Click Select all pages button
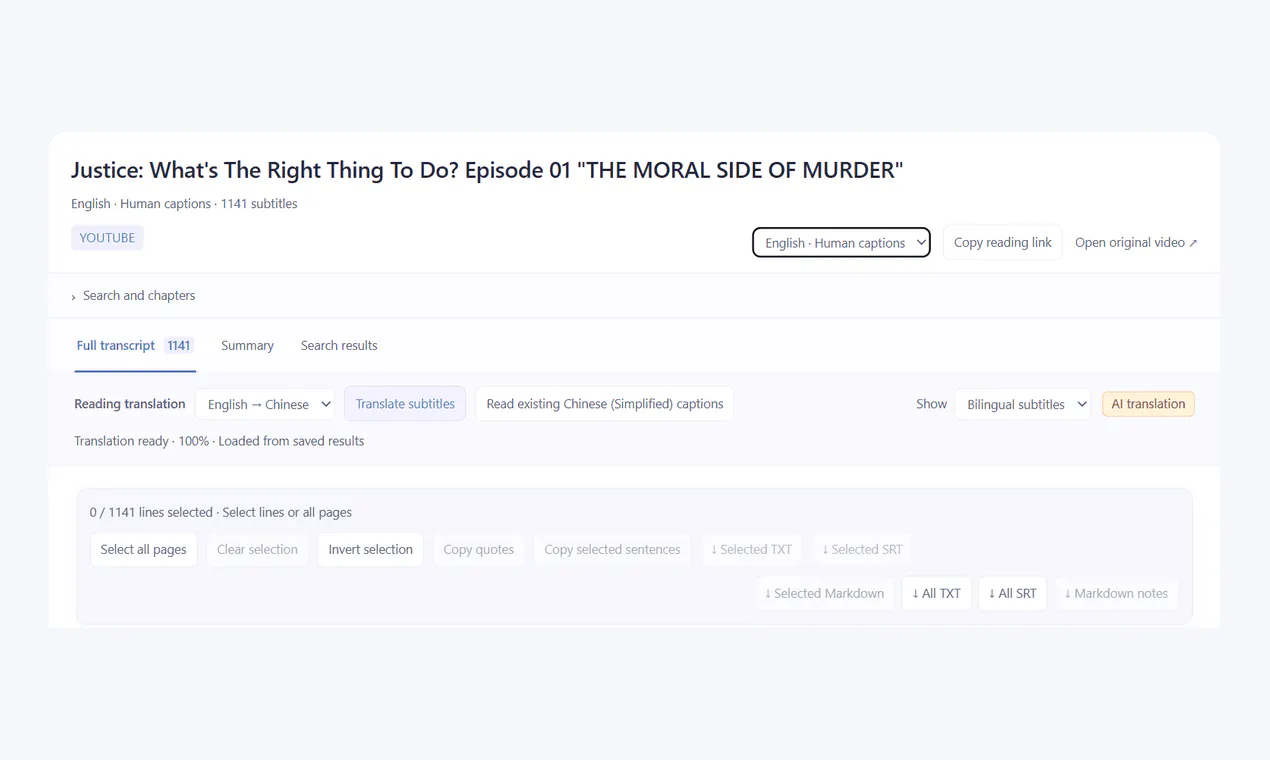This screenshot has height=760, width=1270. (143, 550)
